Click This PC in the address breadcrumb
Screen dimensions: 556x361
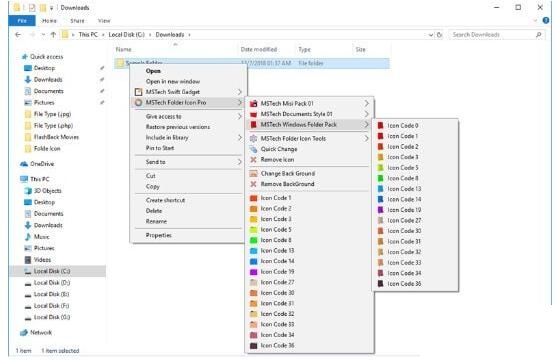88,35
